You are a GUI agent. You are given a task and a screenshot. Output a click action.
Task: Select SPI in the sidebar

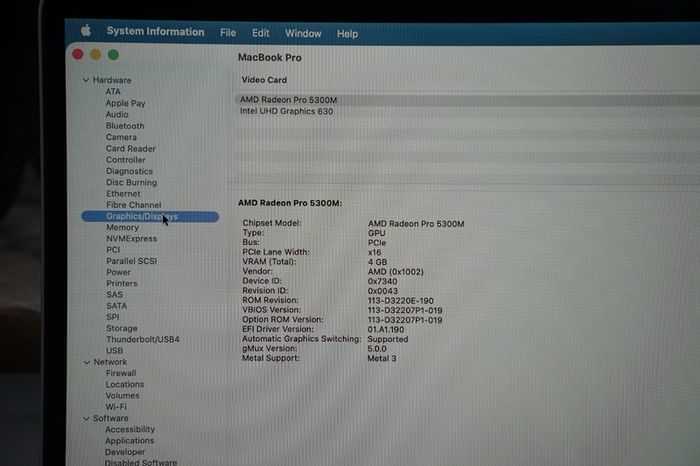point(112,317)
